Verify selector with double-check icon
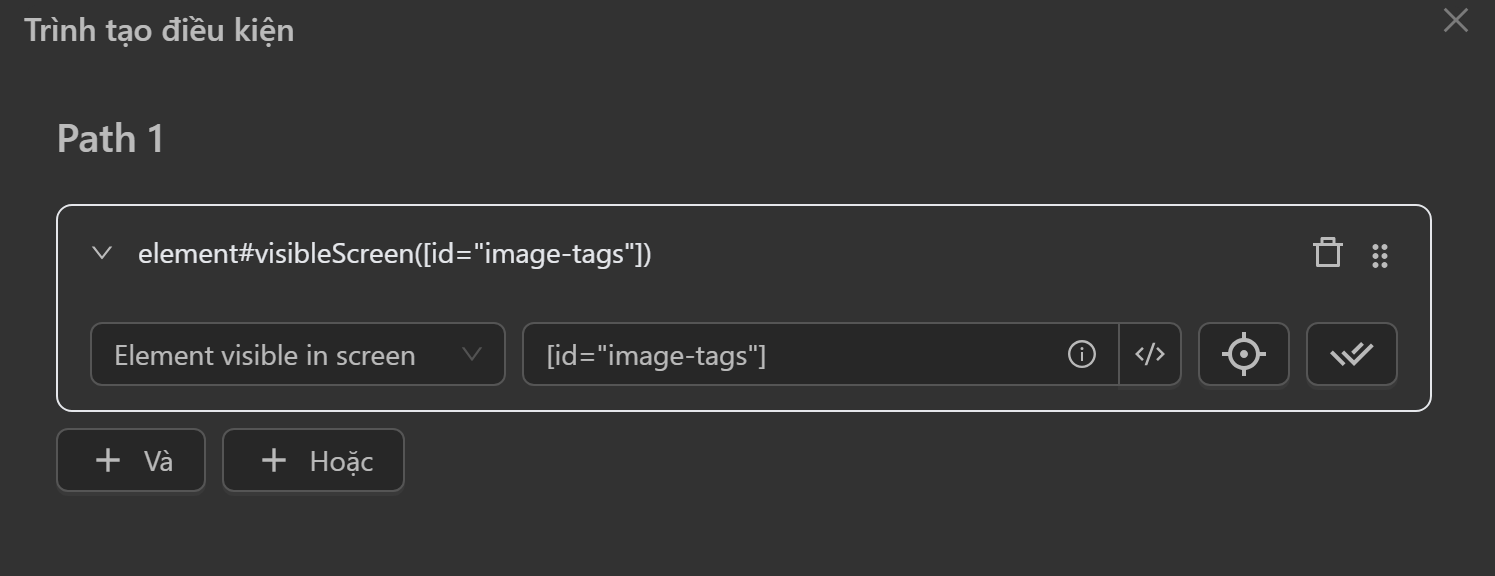1495x576 pixels. coord(1351,354)
